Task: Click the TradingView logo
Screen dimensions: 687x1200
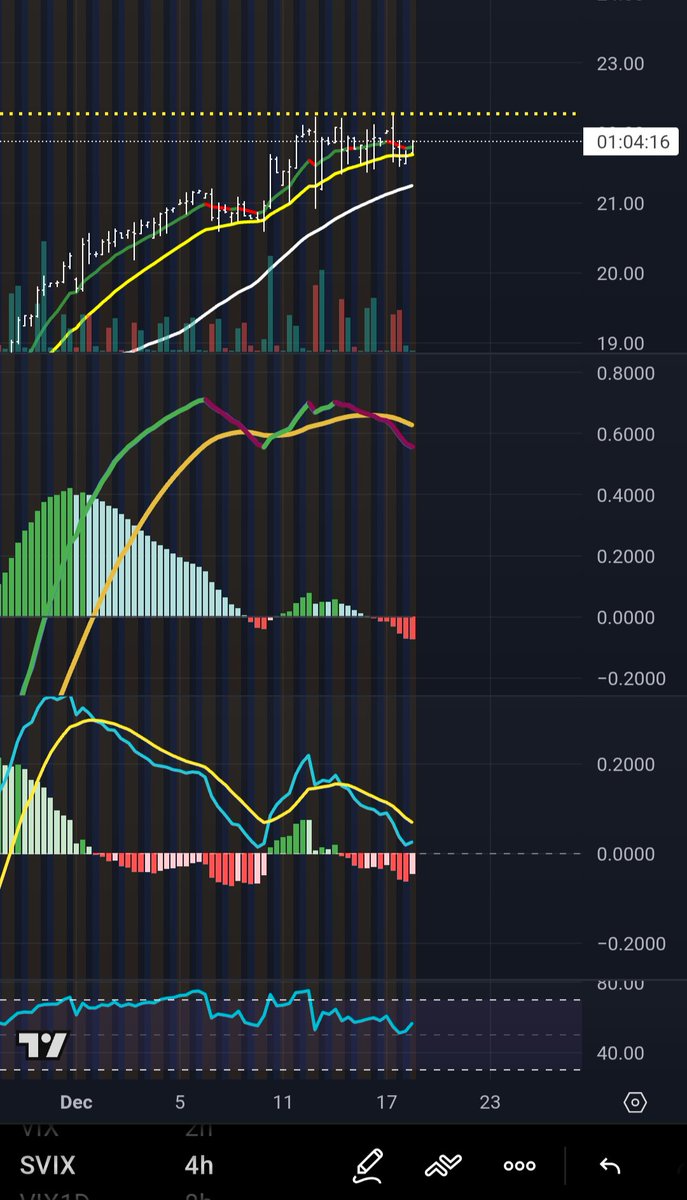Action: tap(43, 1045)
